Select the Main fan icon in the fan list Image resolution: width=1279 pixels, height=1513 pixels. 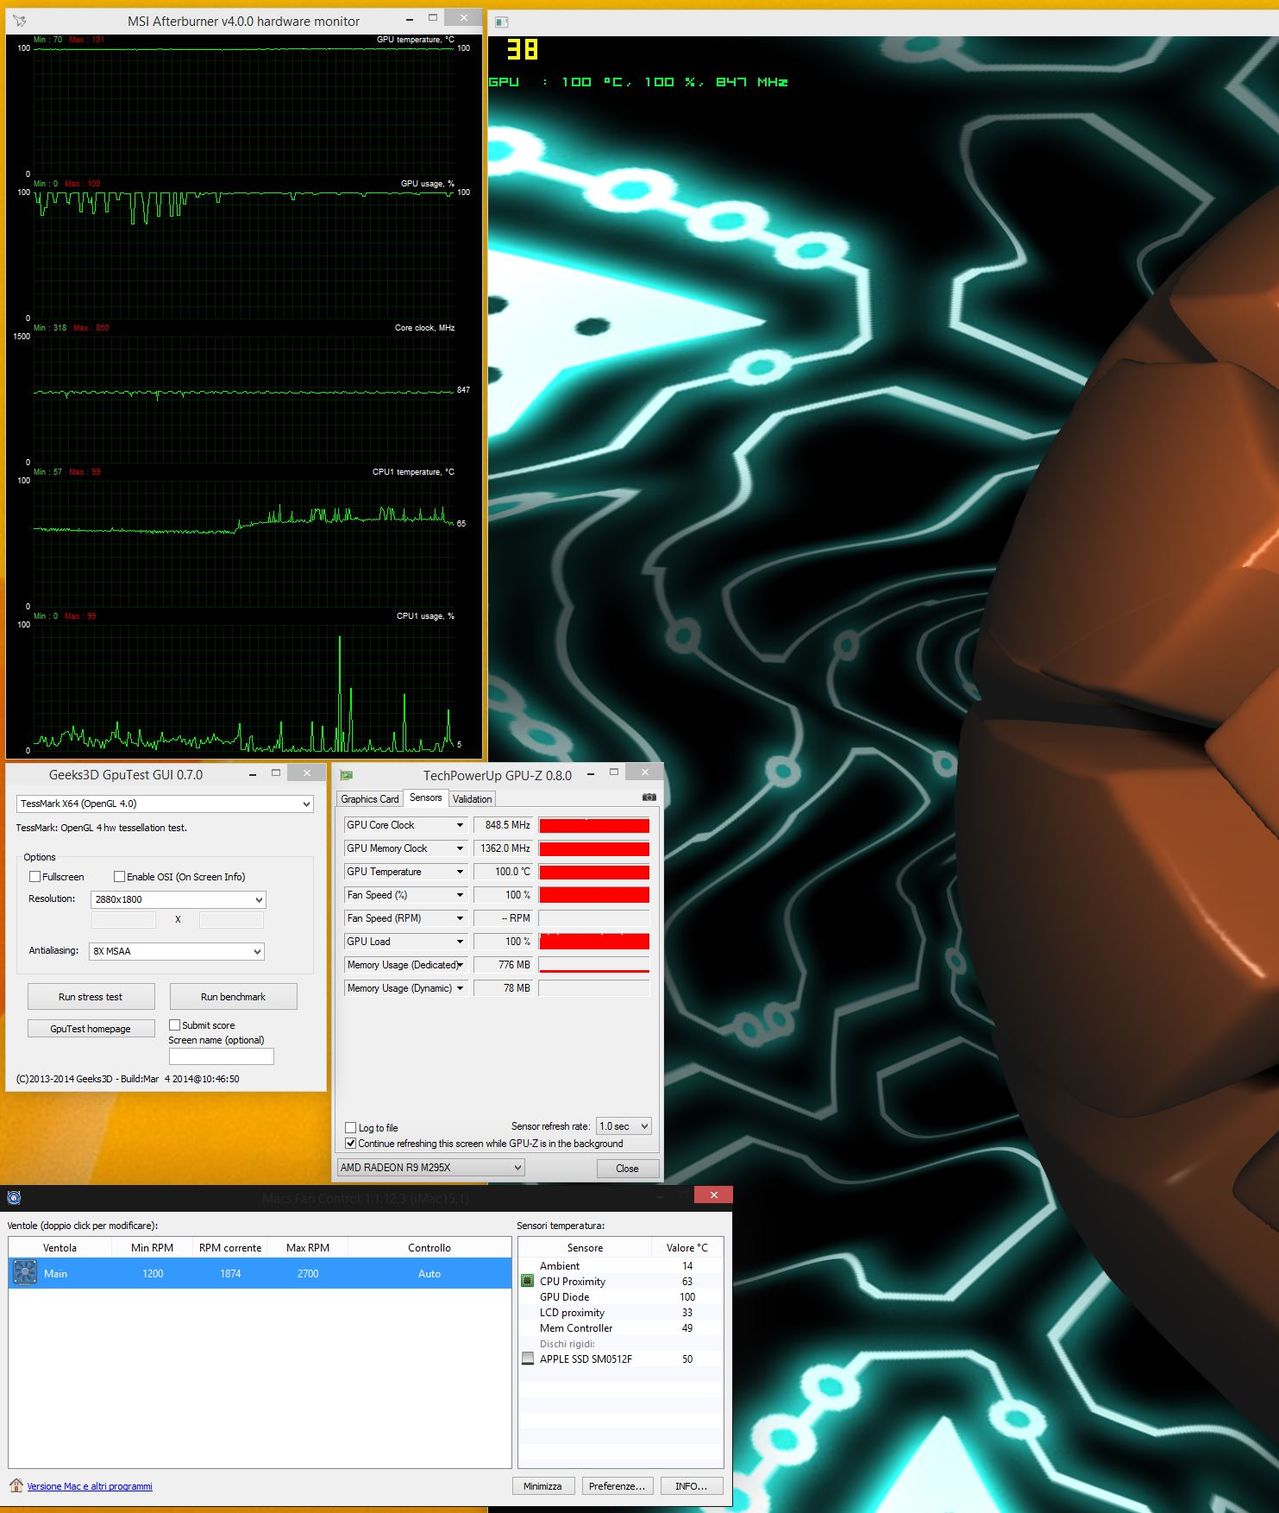click(25, 1273)
